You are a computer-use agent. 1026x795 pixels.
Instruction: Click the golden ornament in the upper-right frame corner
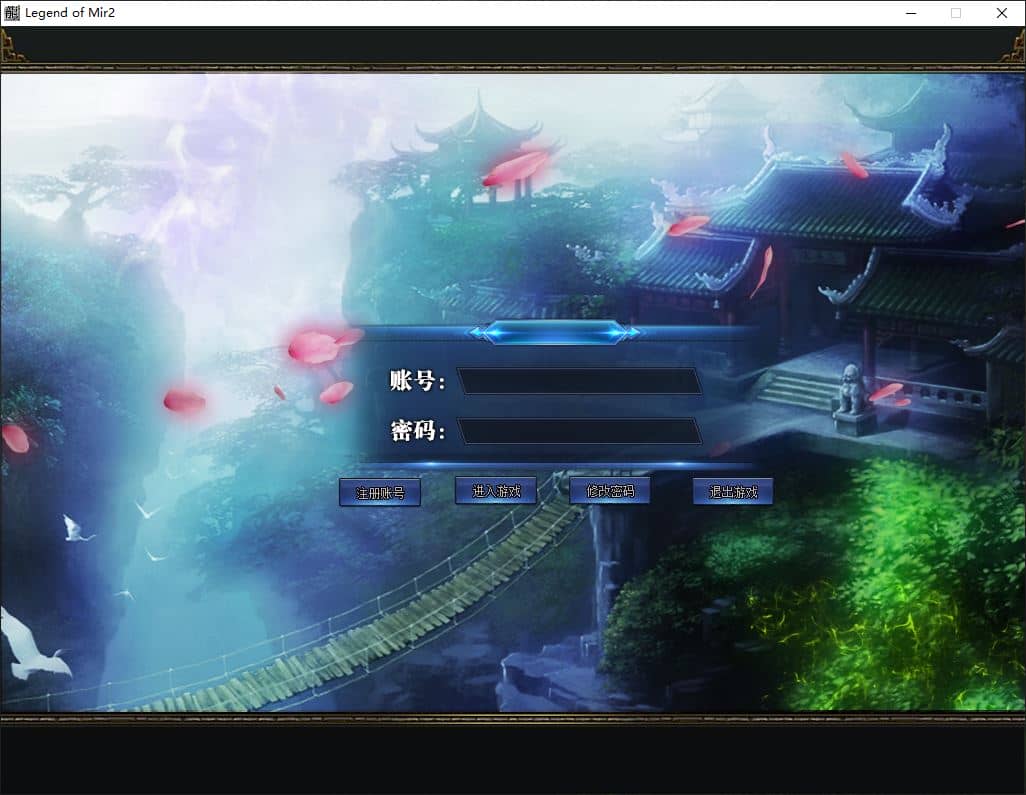pos(1013,47)
